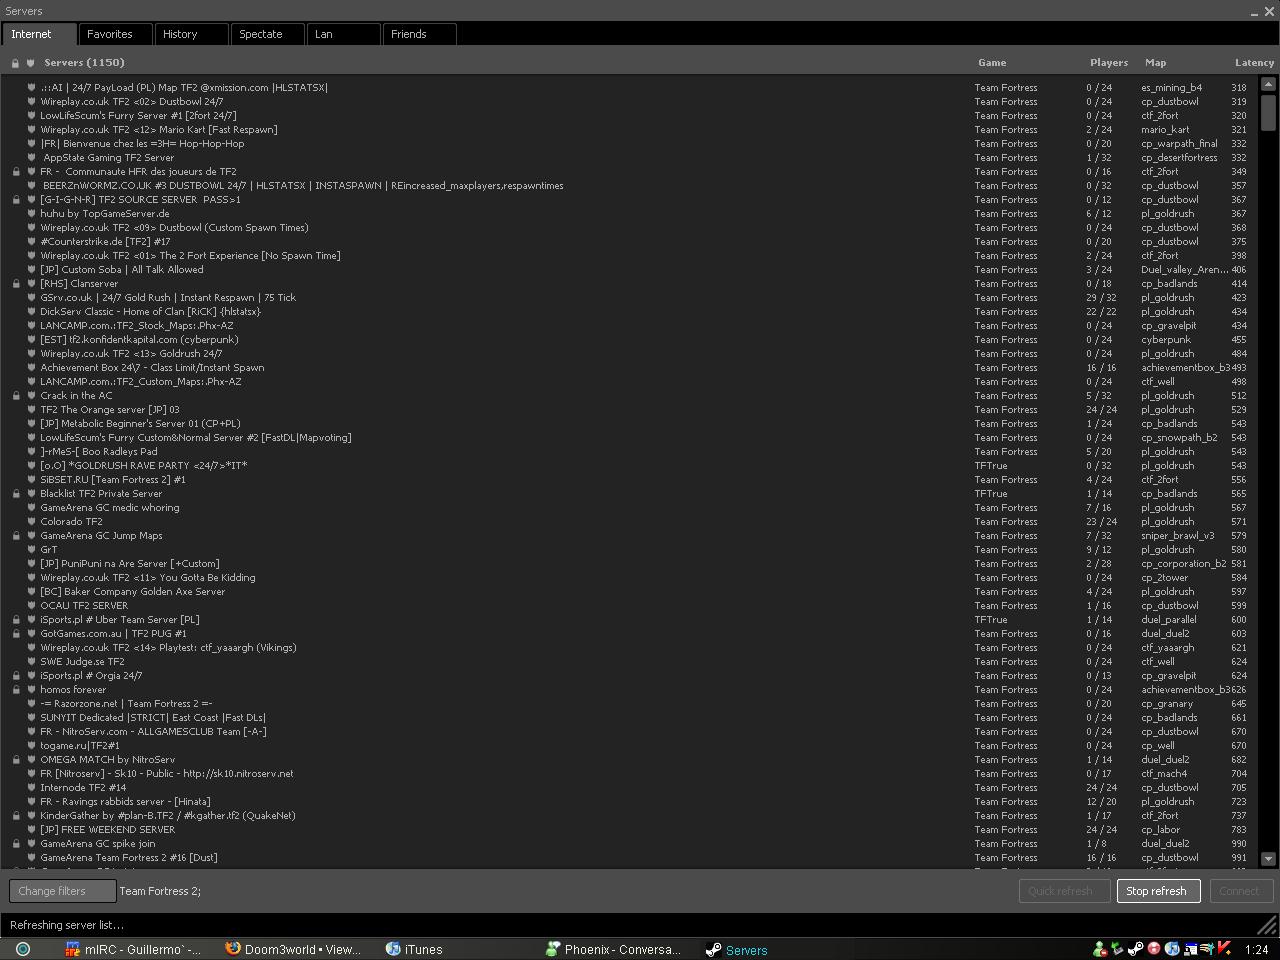Screen dimensions: 1280x960
Task: Click shield icon on Internode TF2 #14 row
Action: 31,788
